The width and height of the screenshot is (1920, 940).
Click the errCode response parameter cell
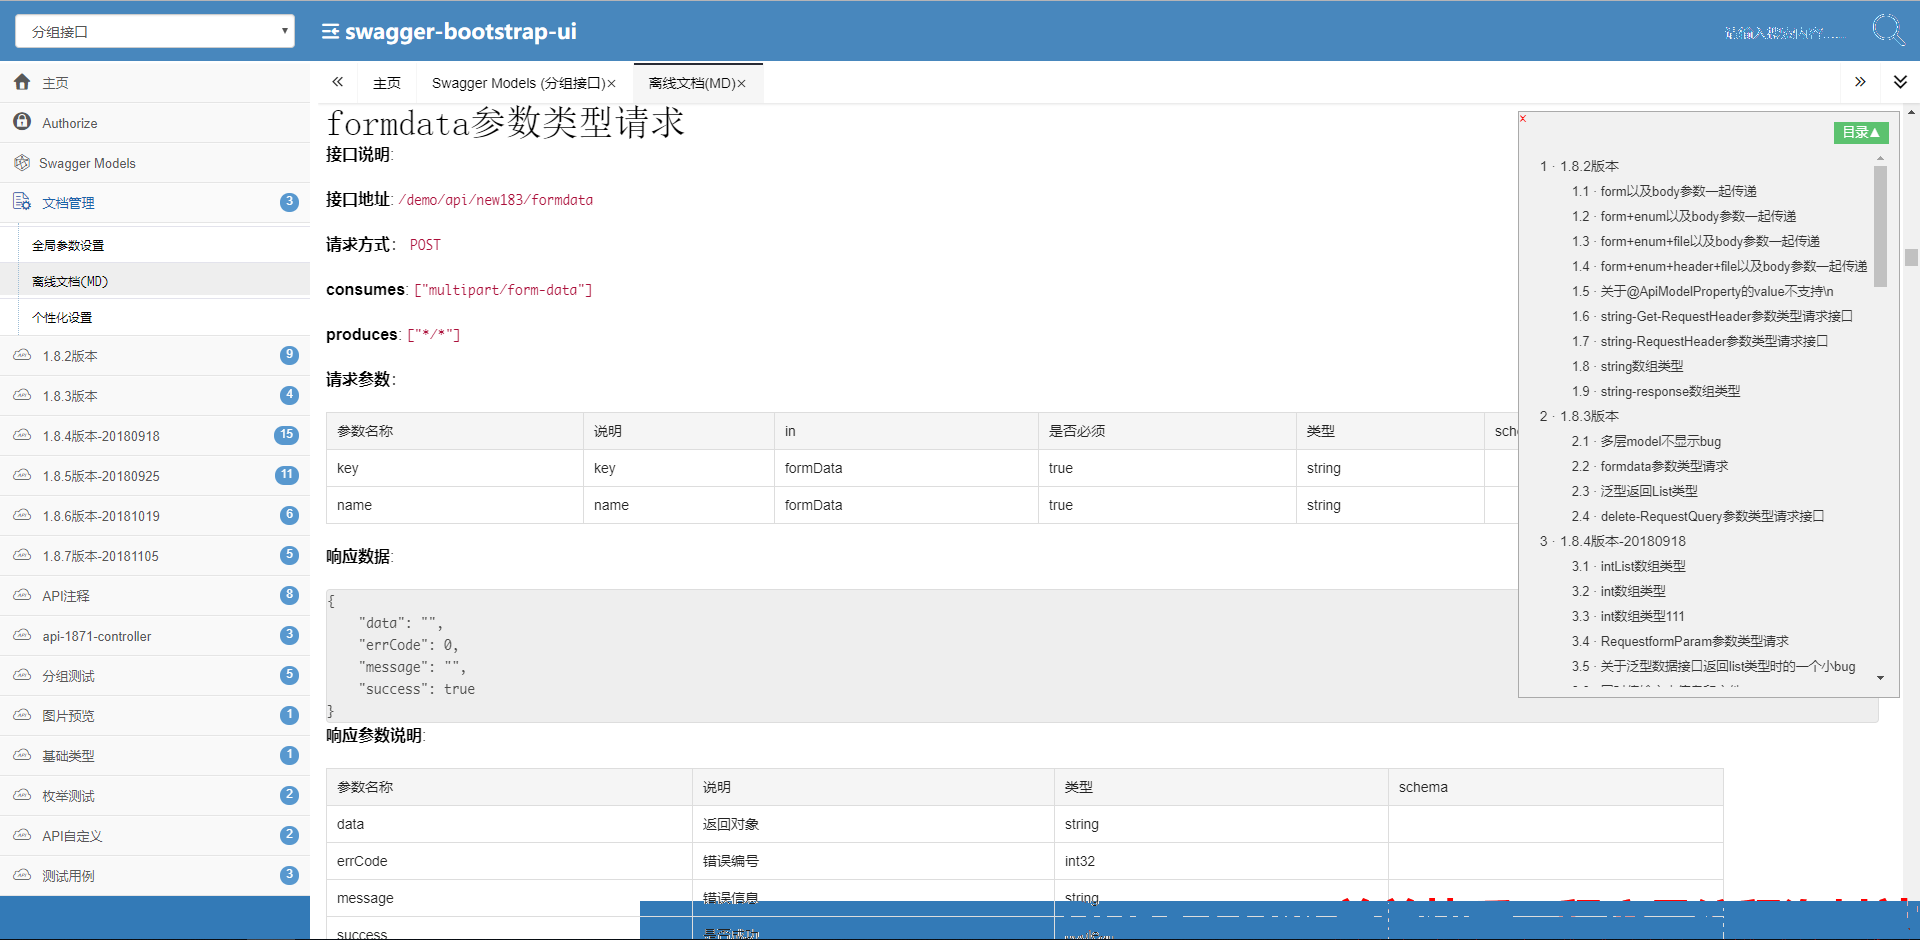[x=509, y=861]
